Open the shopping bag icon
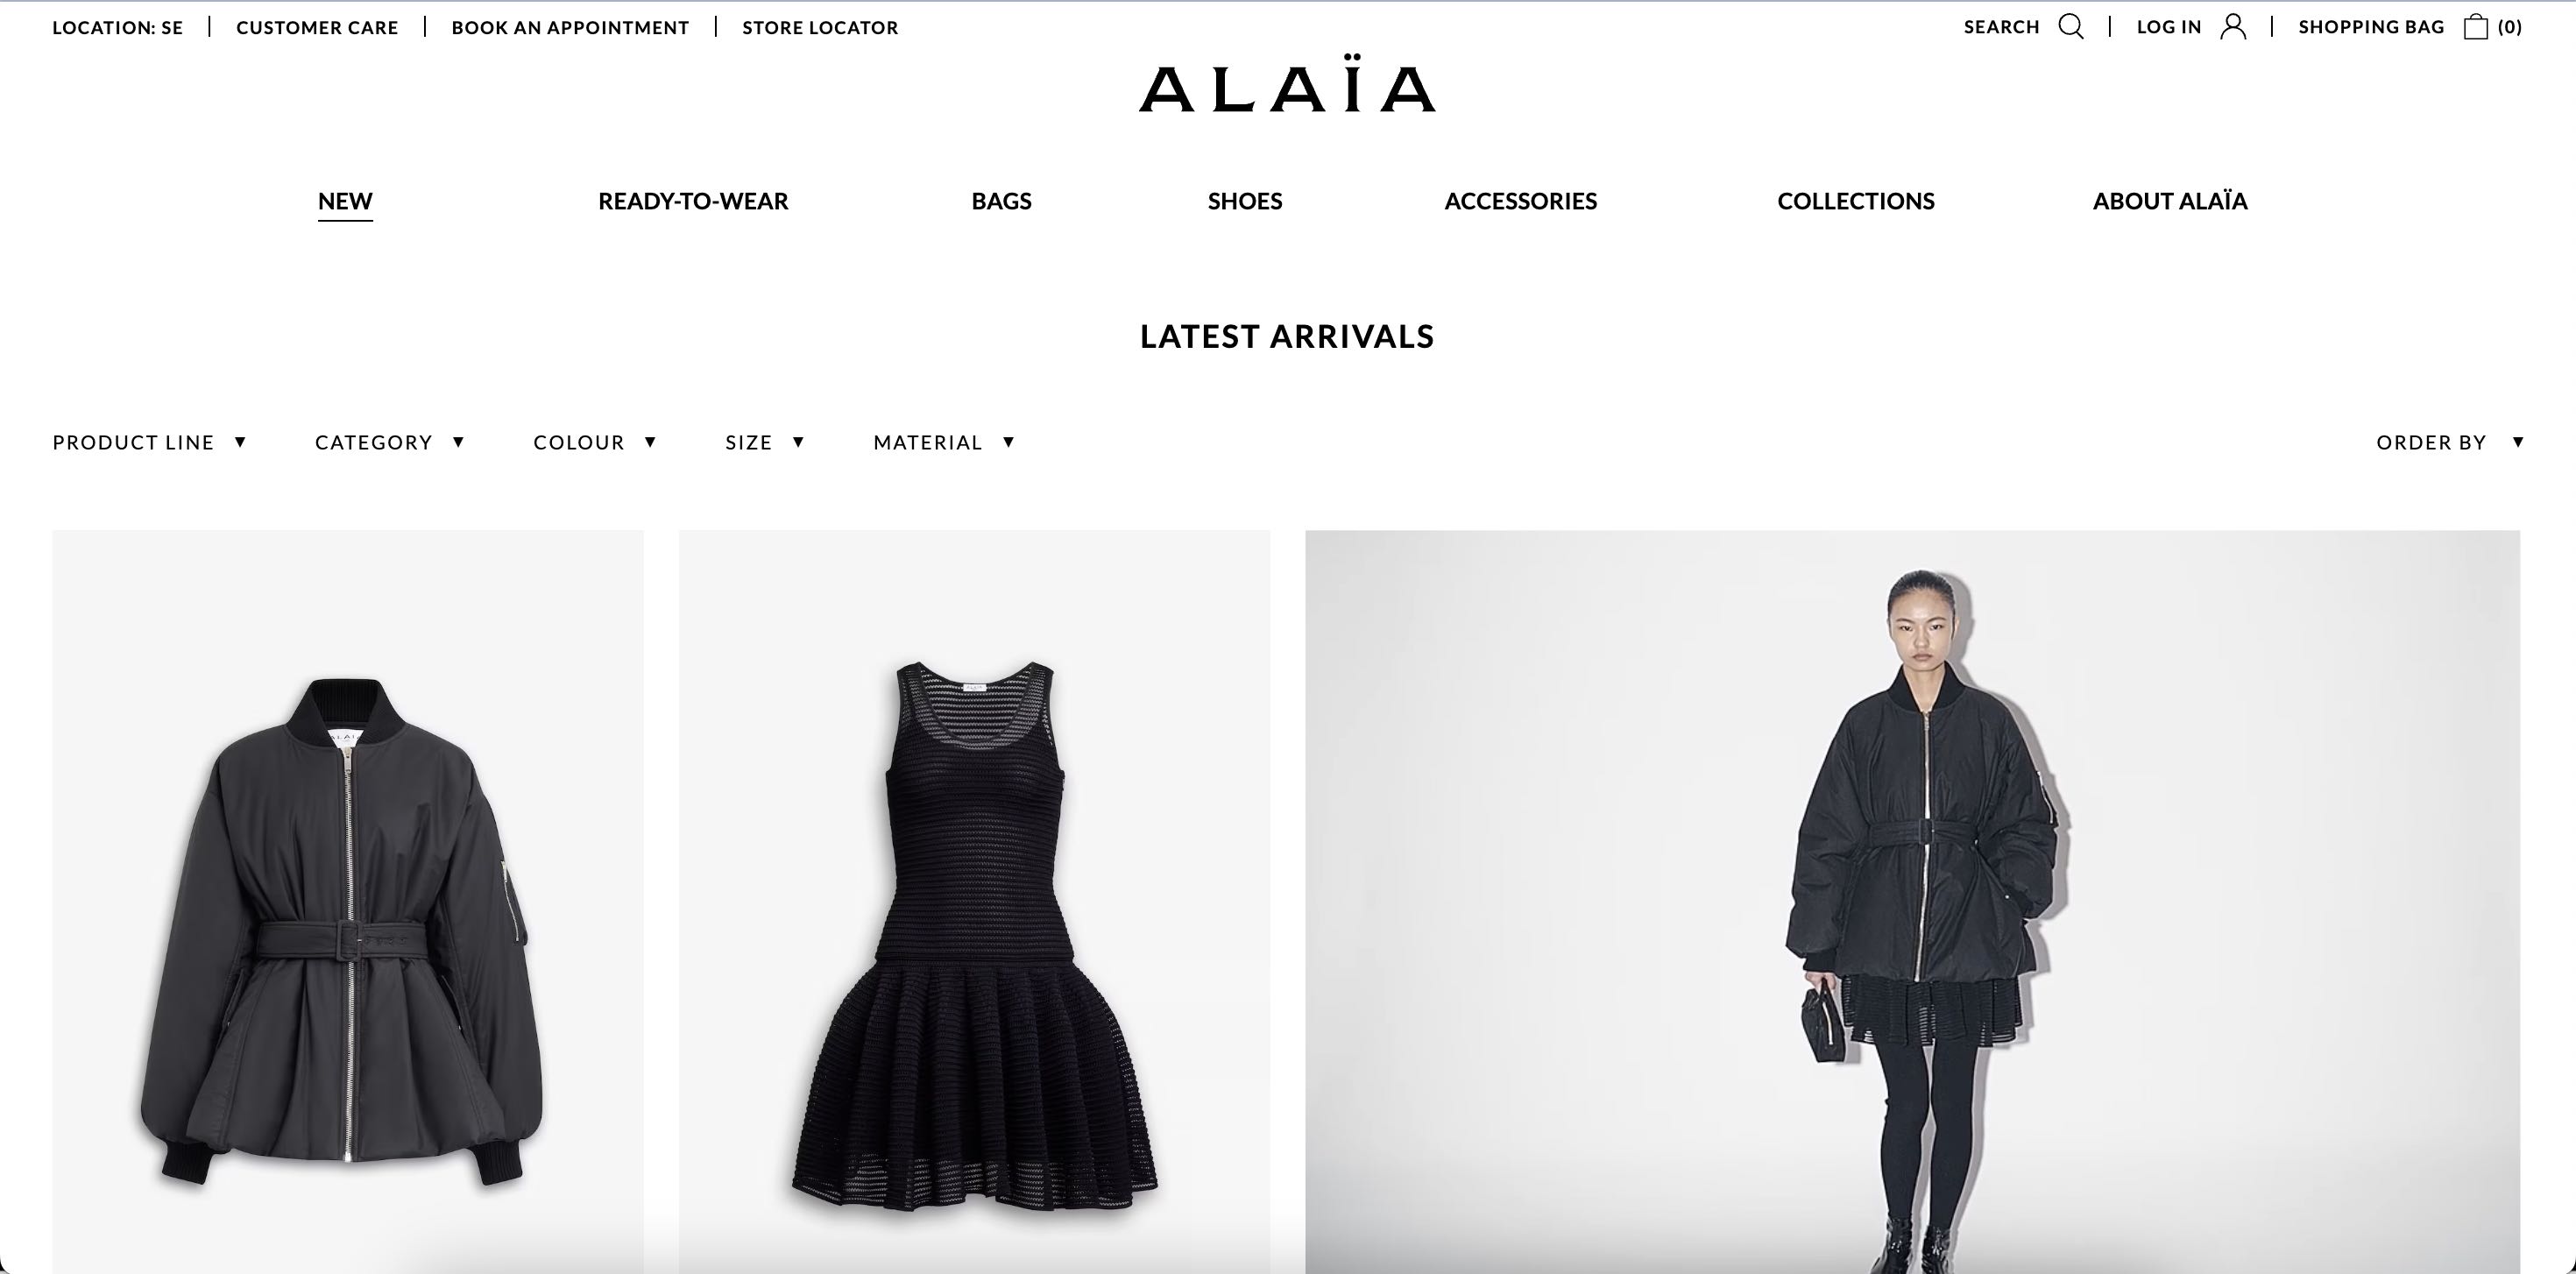This screenshot has height=1274, width=2576. [x=2476, y=27]
